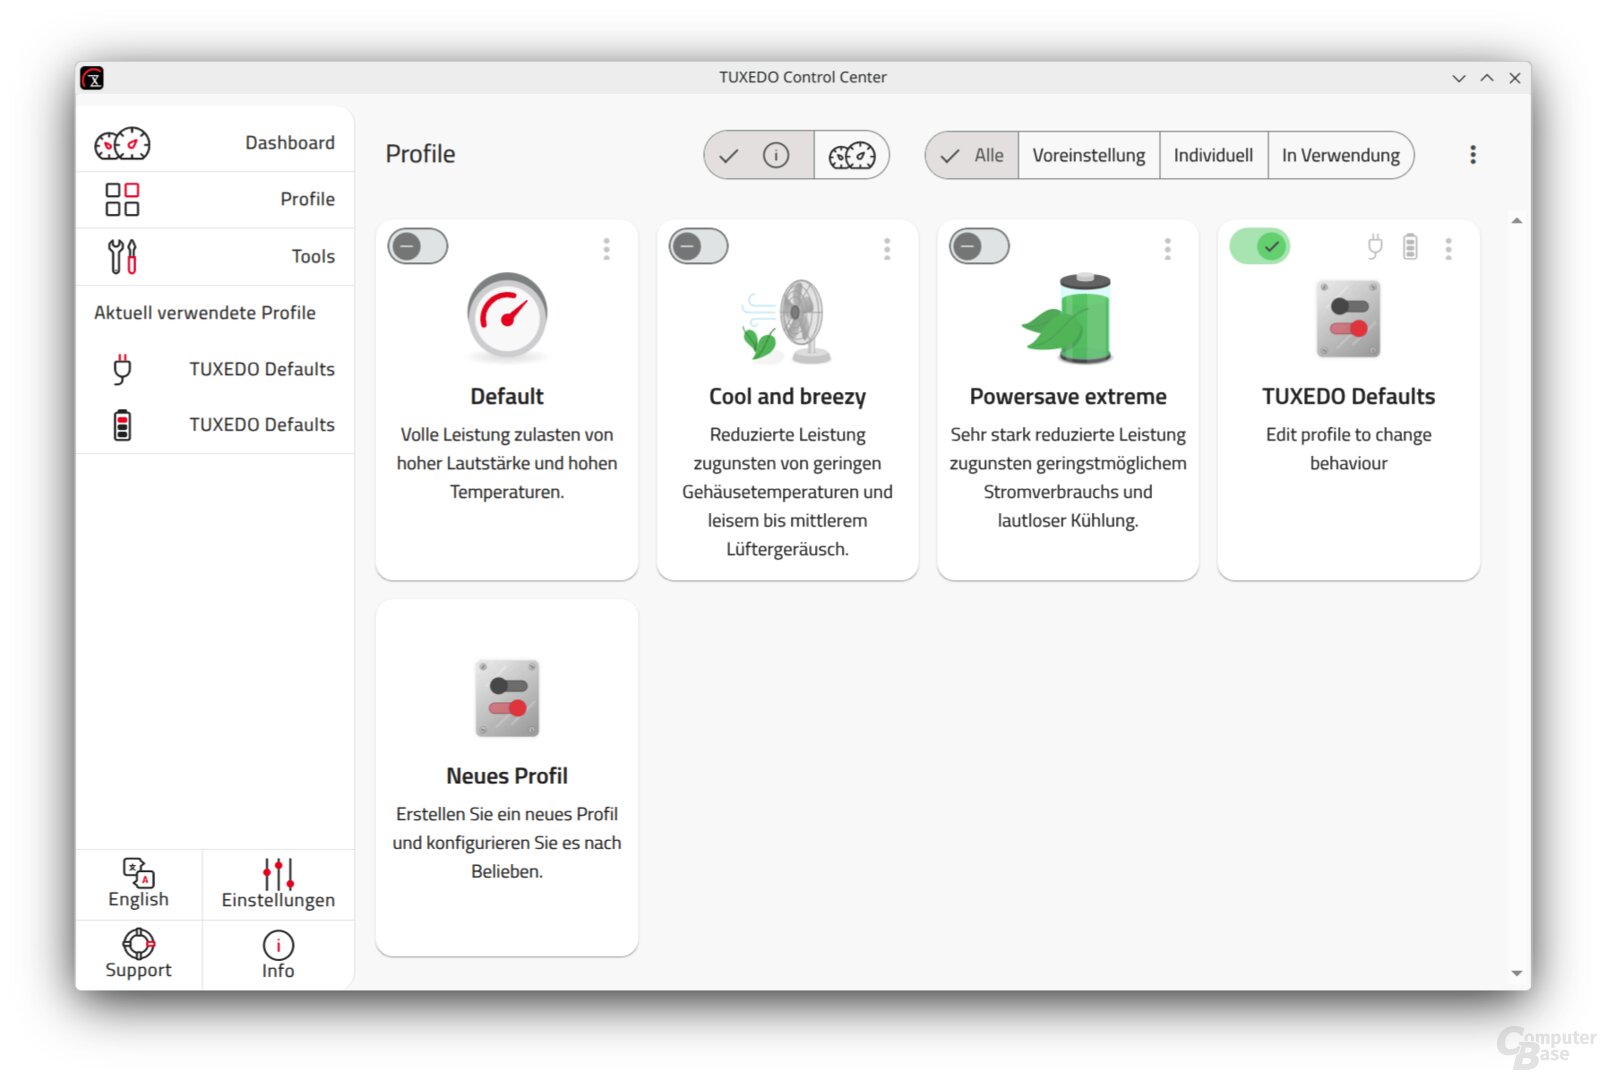Screen dimensions: 1607x1080
Task: Click 'Edit profile to change behaviour' text
Action: (1348, 449)
